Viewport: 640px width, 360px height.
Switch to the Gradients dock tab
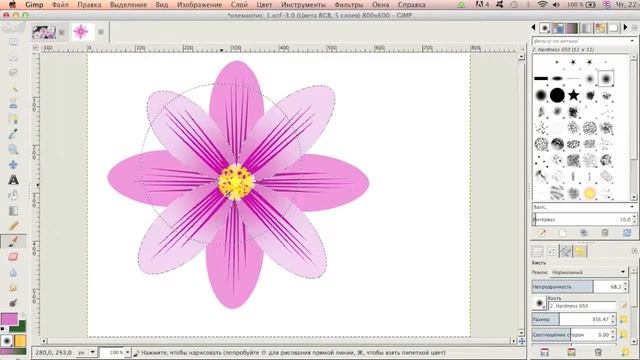pos(572,28)
